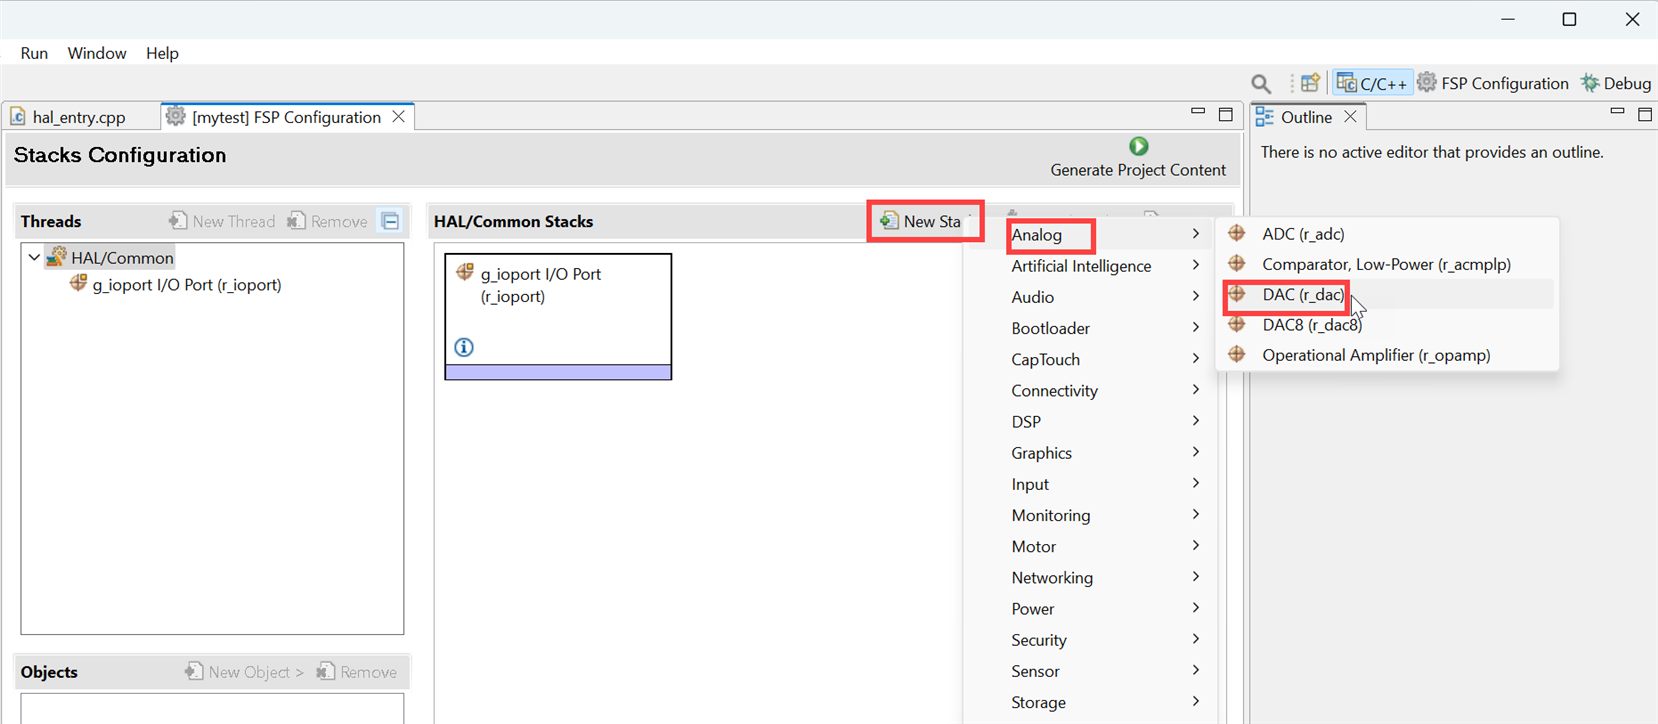Click the info icon in g_ioport block
Screen dimensions: 1658x724
pos(464,347)
